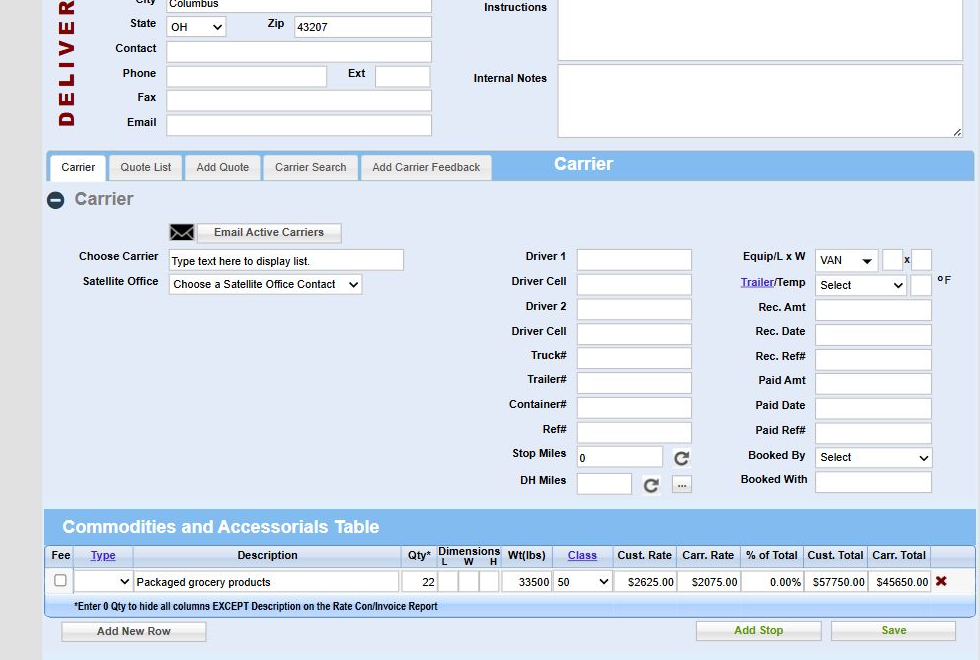980x660 pixels.
Task: Click into Driver 2 field
Action: 634,309
